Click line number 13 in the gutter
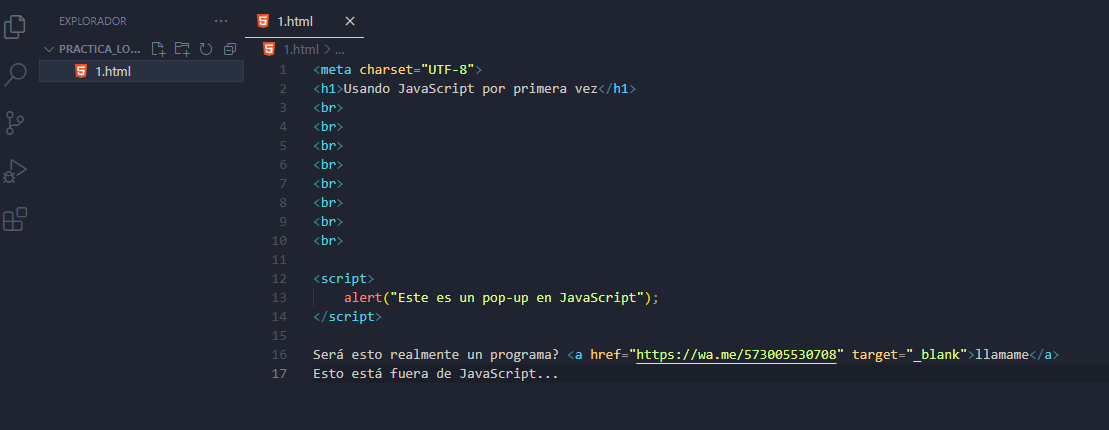Image resolution: width=1109 pixels, height=430 pixels. click(x=279, y=298)
